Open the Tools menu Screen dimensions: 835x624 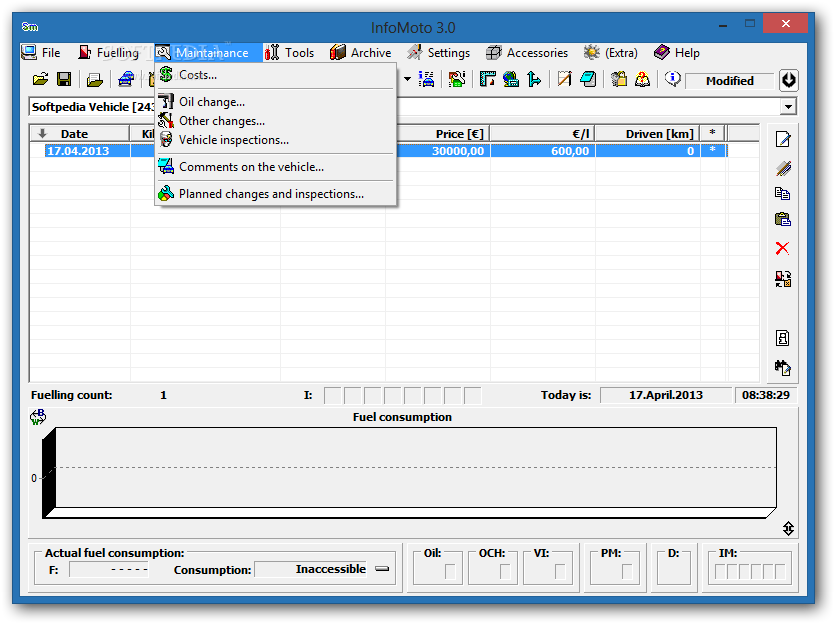coord(290,53)
